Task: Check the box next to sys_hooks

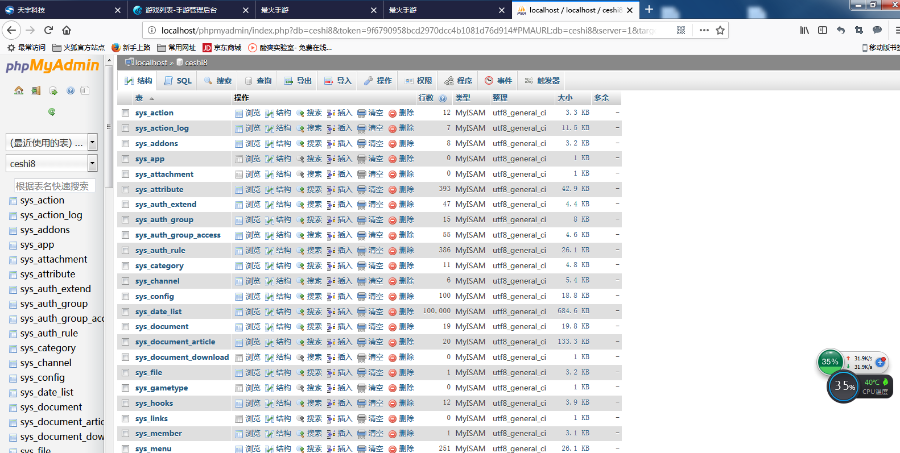Action: point(125,403)
